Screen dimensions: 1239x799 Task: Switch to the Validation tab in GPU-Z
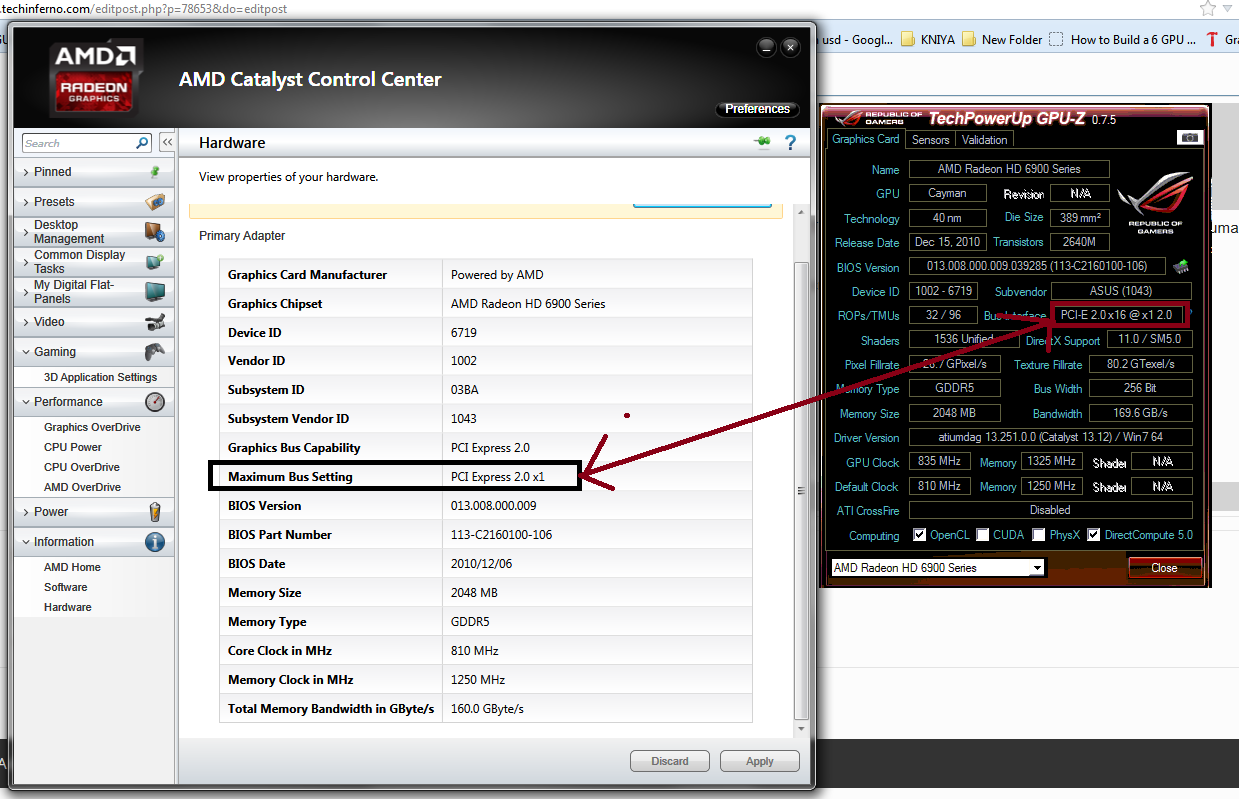coord(985,140)
